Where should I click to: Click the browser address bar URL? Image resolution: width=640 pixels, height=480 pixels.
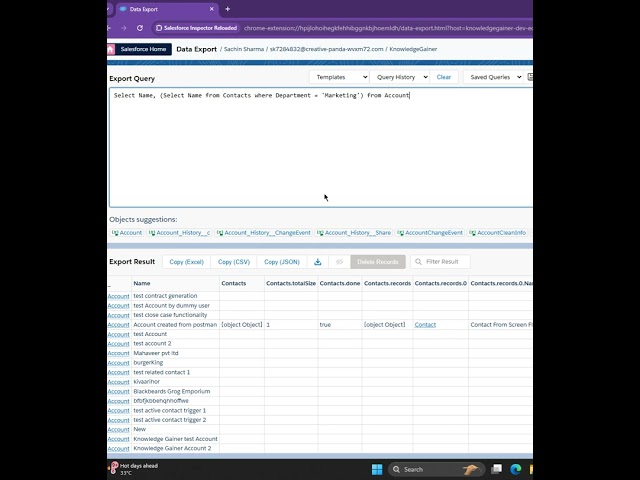click(388, 28)
